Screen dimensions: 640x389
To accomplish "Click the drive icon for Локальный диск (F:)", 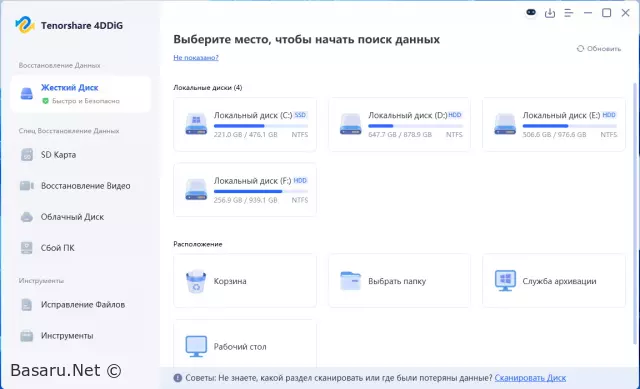I will pyautogui.click(x=196, y=189).
